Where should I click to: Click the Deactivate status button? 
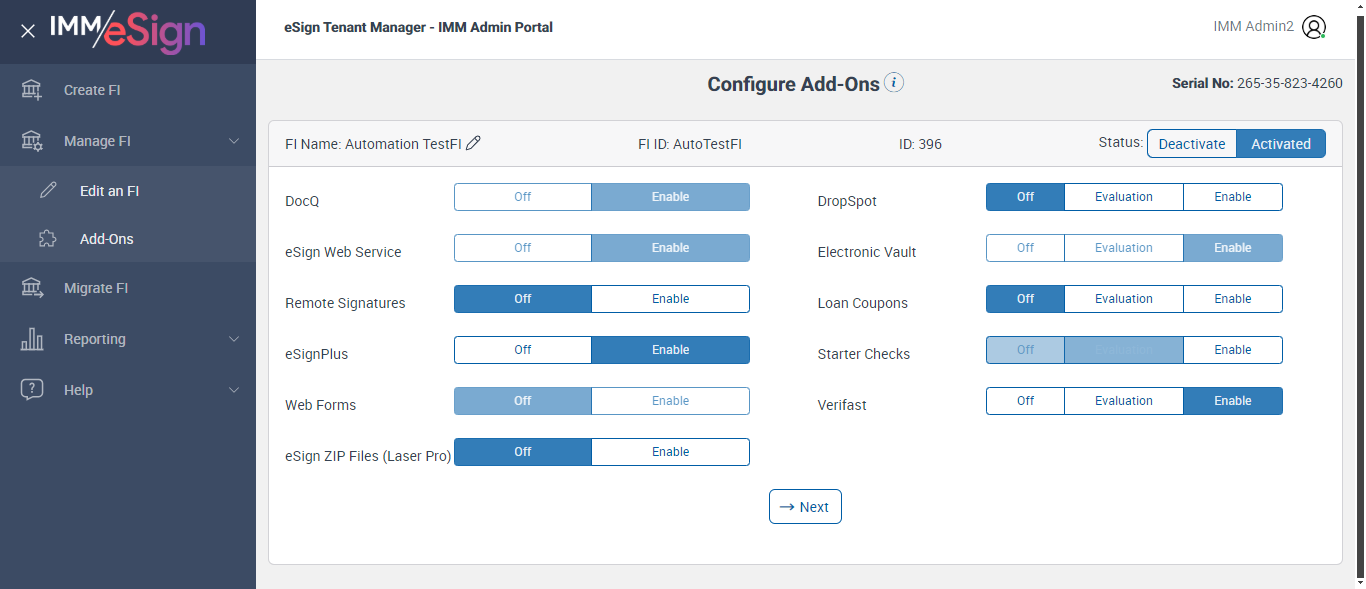coord(1191,144)
